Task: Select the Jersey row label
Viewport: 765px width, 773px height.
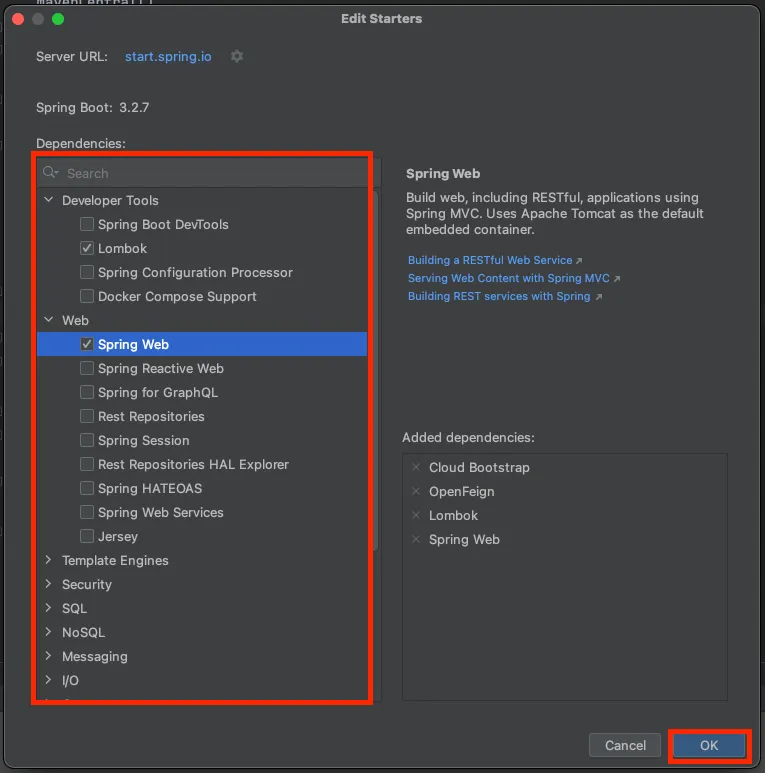Action: point(118,536)
